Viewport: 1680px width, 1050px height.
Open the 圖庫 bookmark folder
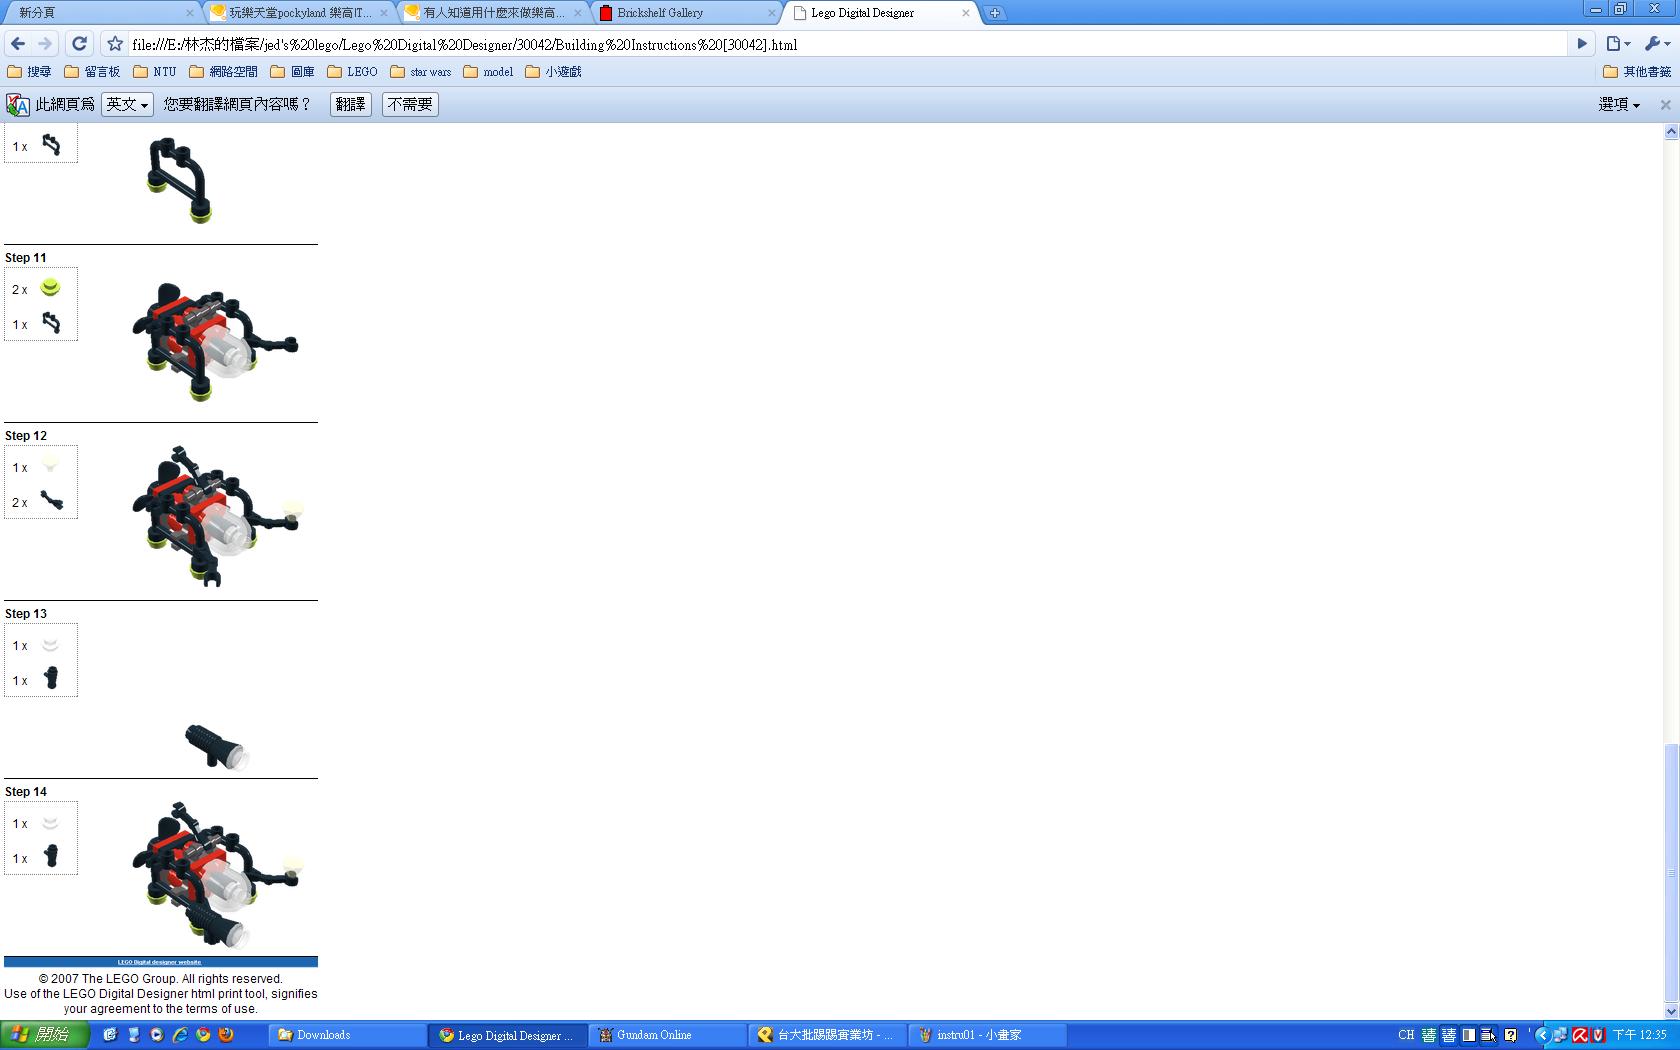(x=293, y=72)
